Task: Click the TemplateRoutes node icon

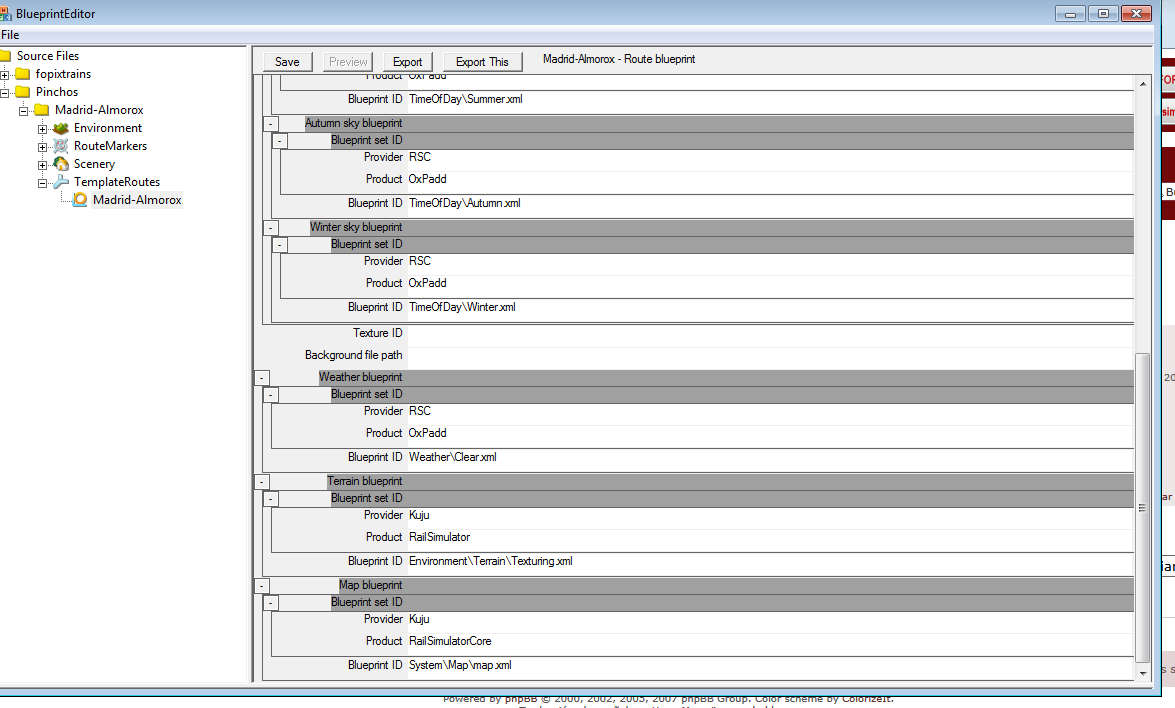Action: coord(61,182)
